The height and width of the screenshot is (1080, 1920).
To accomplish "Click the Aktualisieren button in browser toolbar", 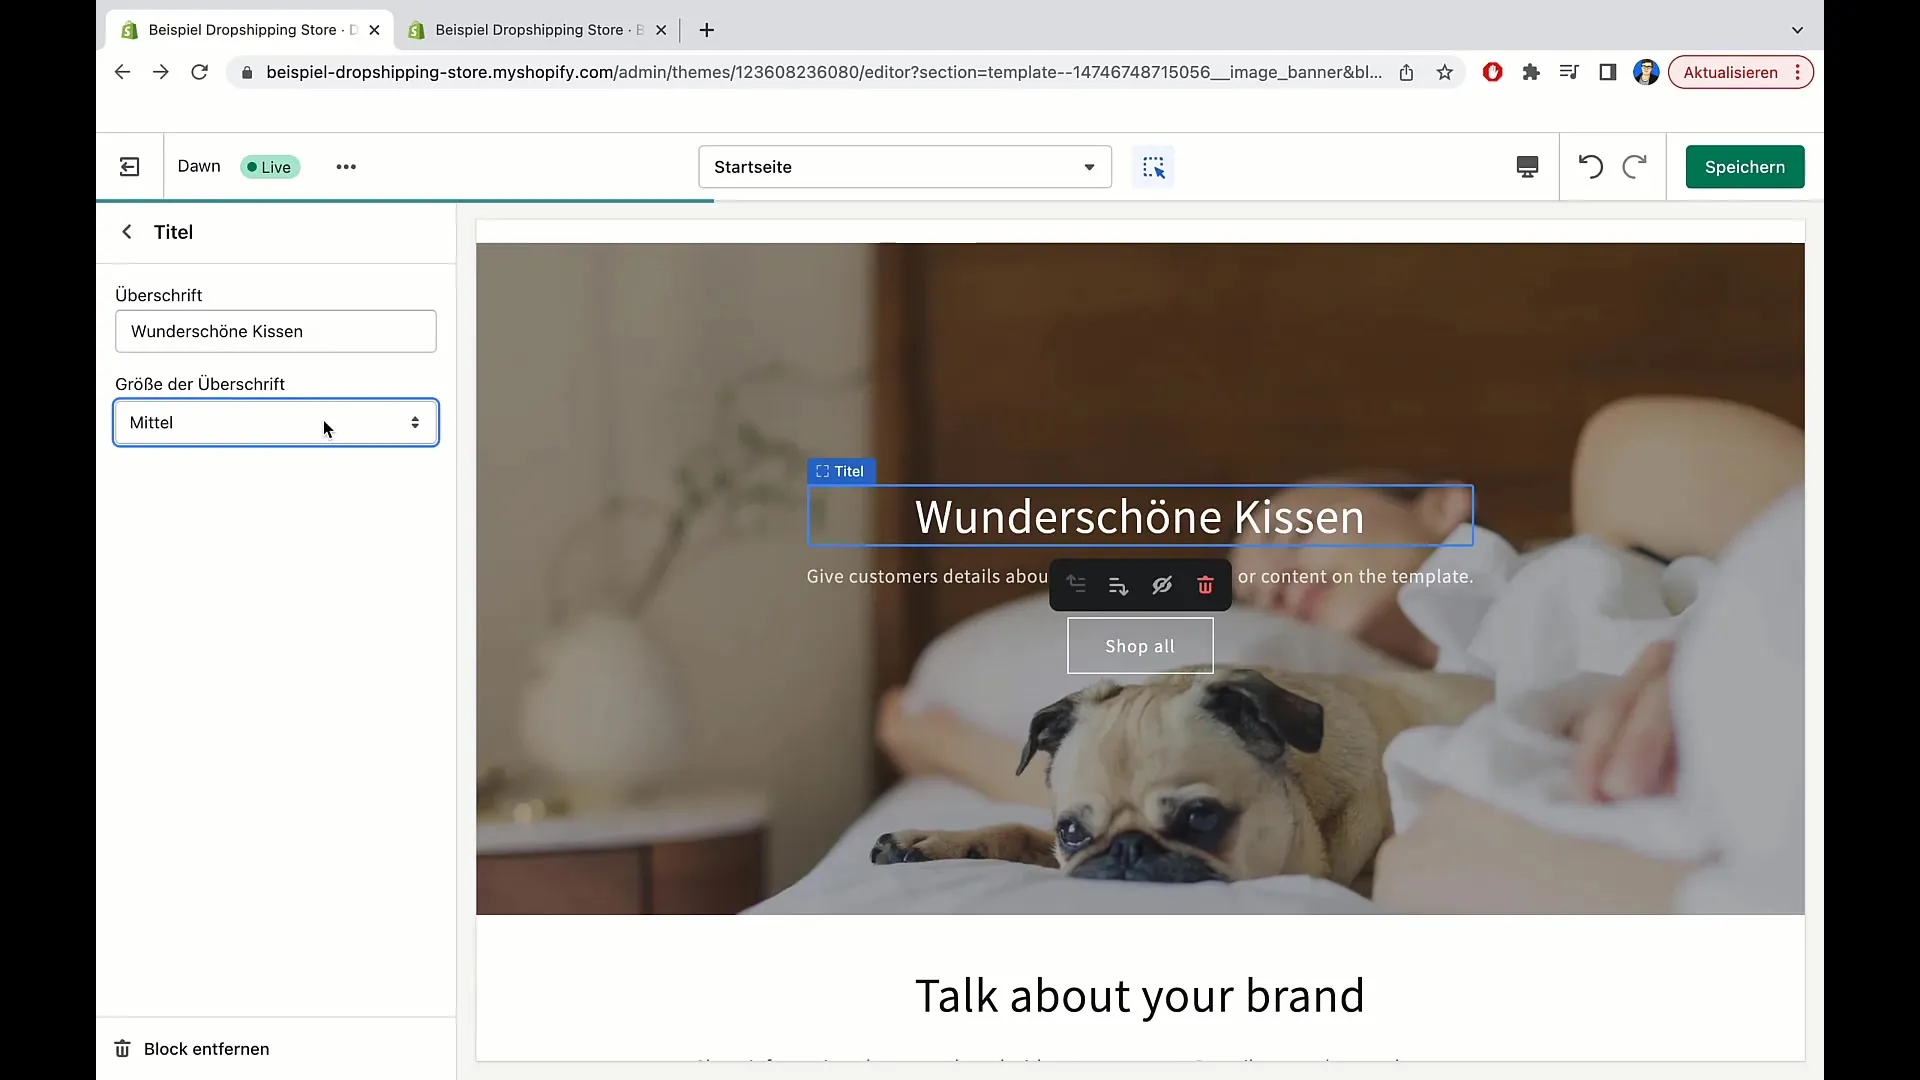I will (x=1729, y=71).
